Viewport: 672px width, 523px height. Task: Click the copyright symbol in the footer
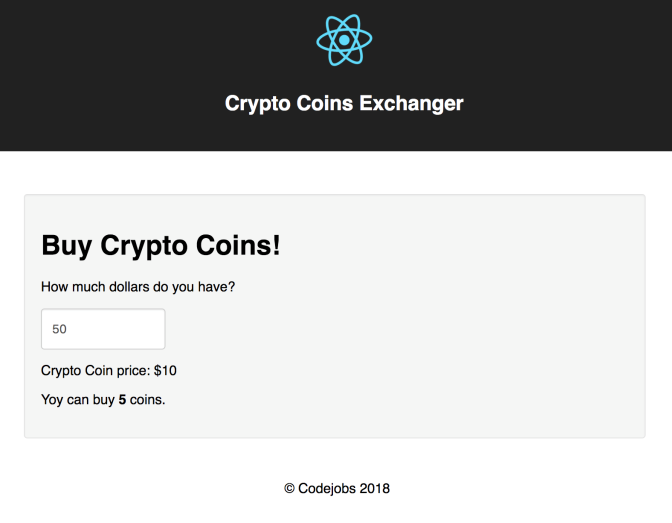(290, 489)
